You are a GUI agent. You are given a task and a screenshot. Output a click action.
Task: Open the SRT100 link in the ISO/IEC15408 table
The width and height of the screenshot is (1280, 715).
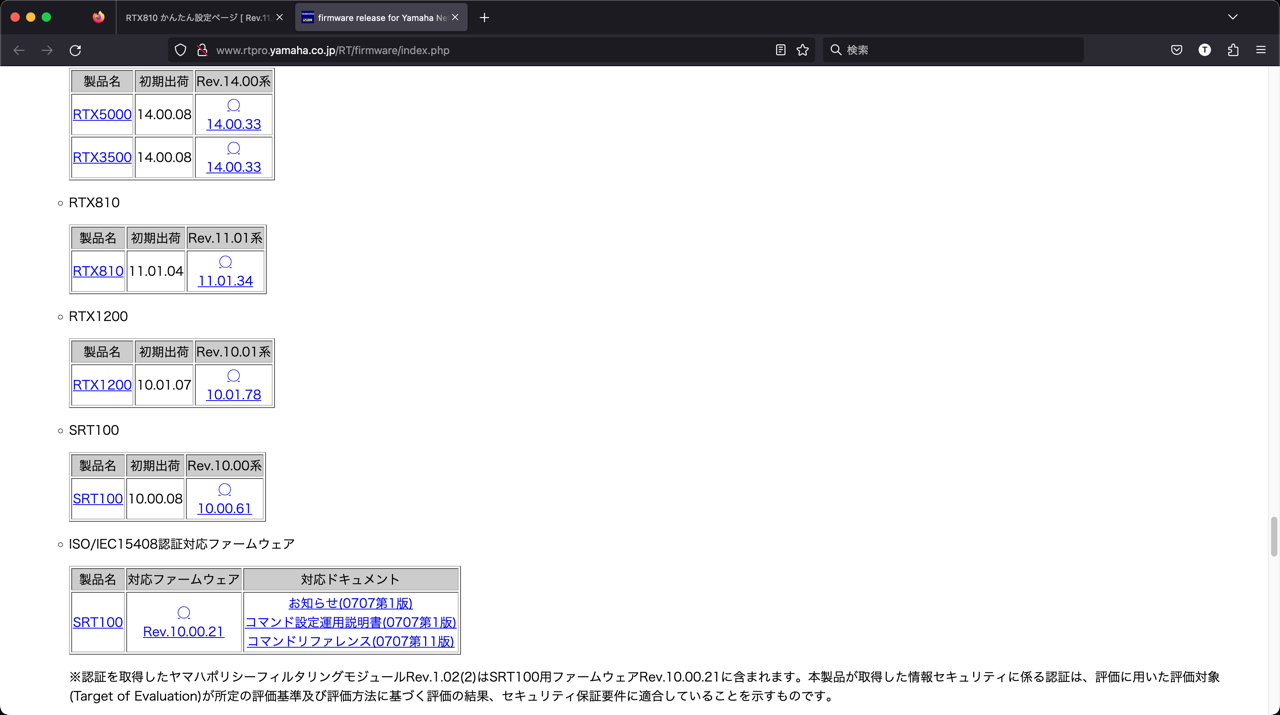(x=98, y=622)
